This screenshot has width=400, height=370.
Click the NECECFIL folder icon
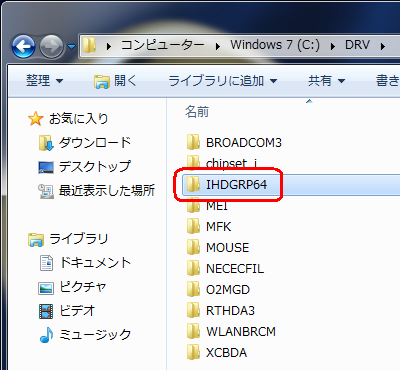193,268
